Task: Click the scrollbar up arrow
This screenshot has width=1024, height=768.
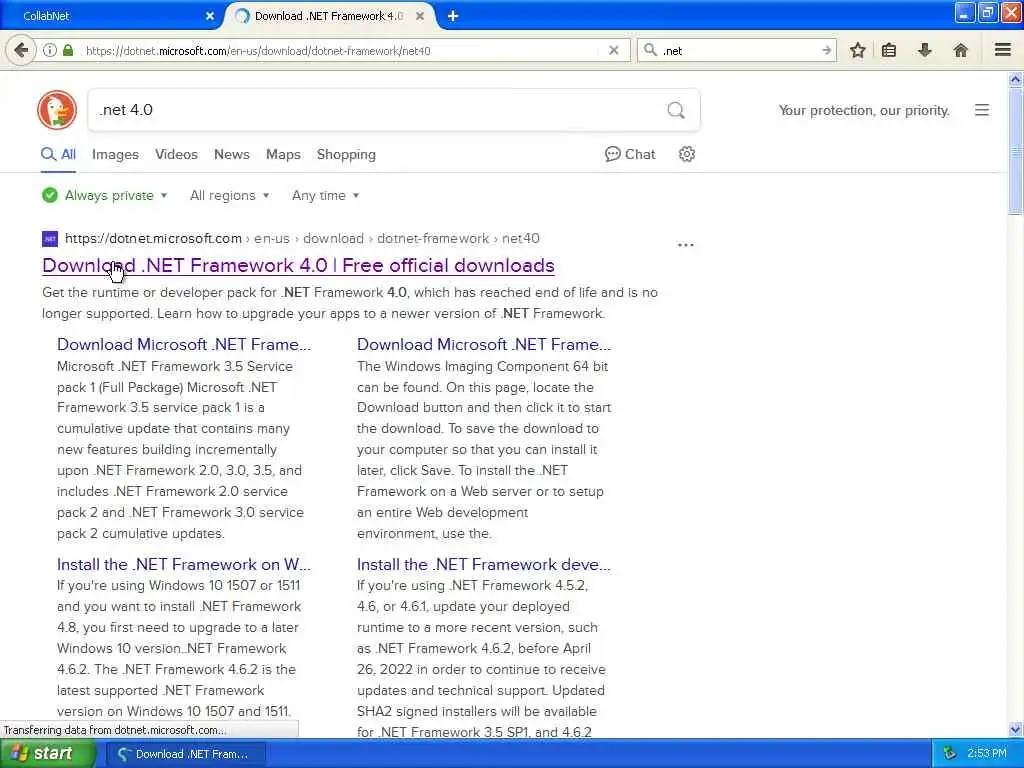Action: tap(1016, 80)
